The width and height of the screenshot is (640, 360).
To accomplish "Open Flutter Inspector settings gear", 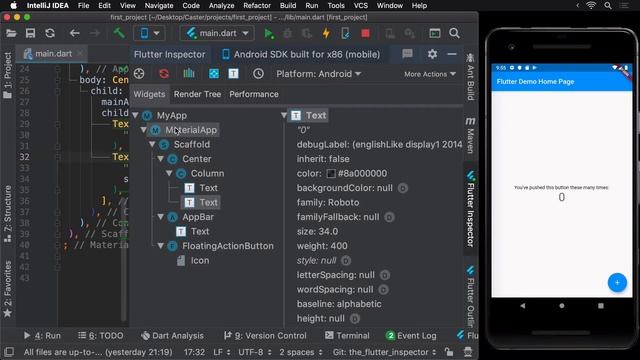I will pyautogui.click(x=432, y=54).
